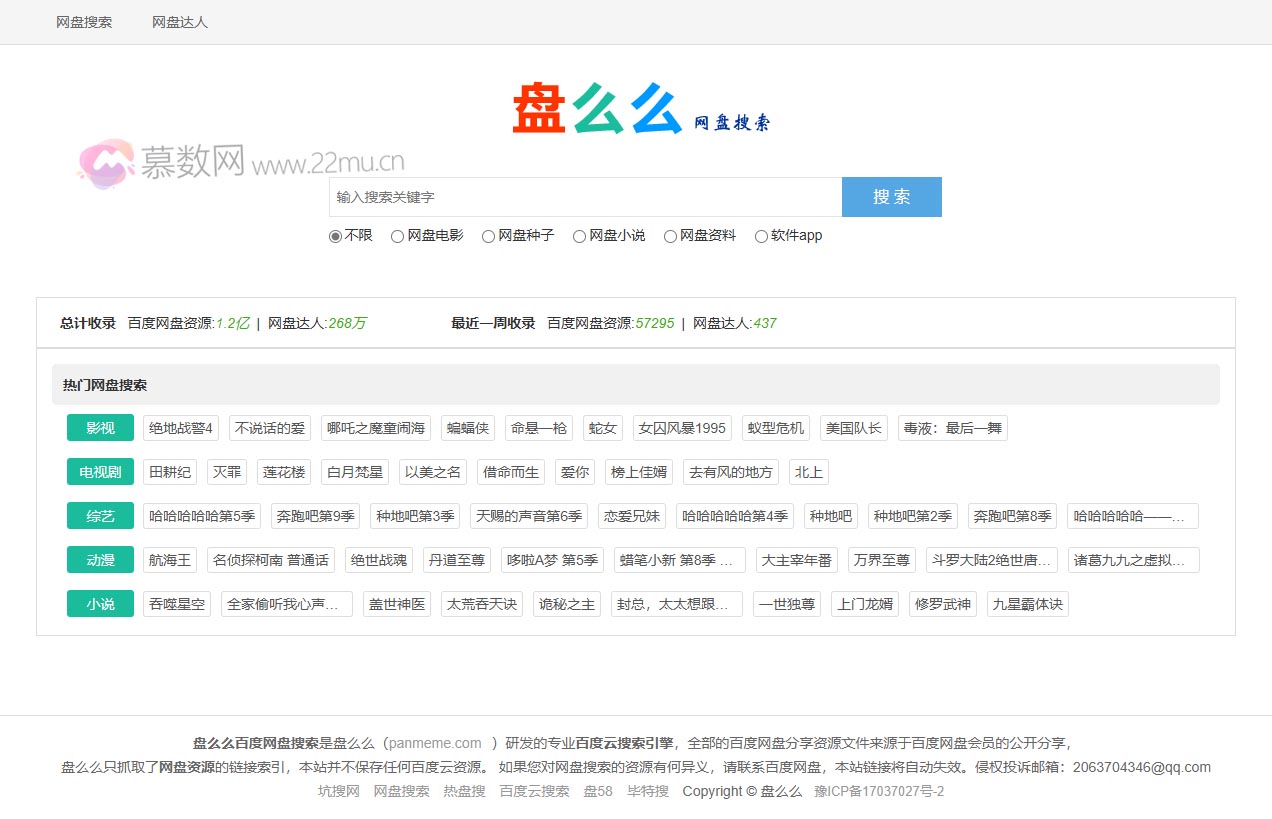Image resolution: width=1272 pixels, height=819 pixels.
Task: Click the search keyword input box
Action: click(x=585, y=196)
